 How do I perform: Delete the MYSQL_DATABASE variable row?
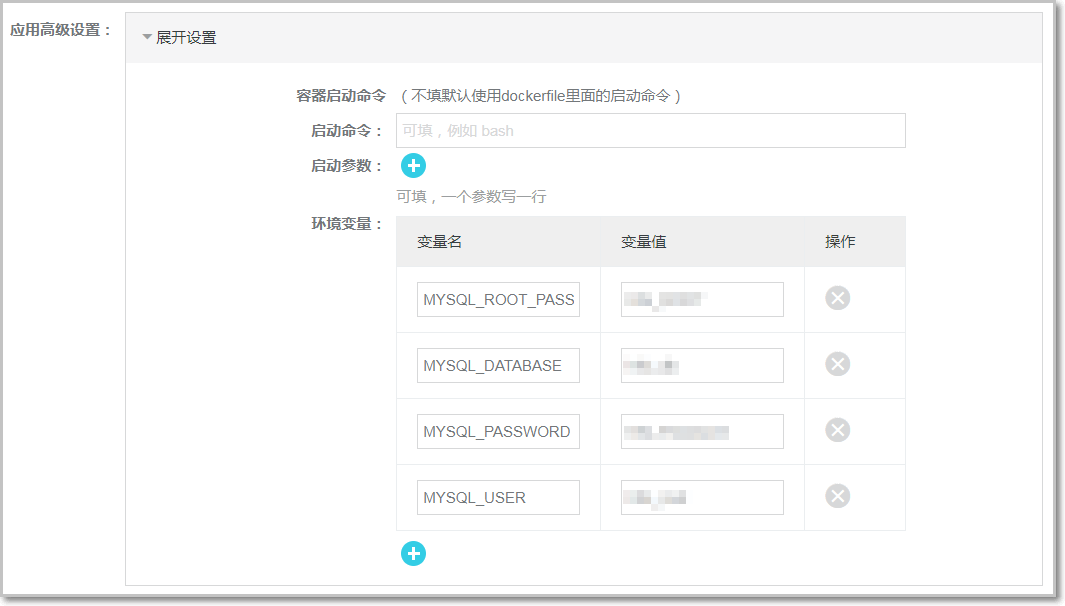pos(837,364)
